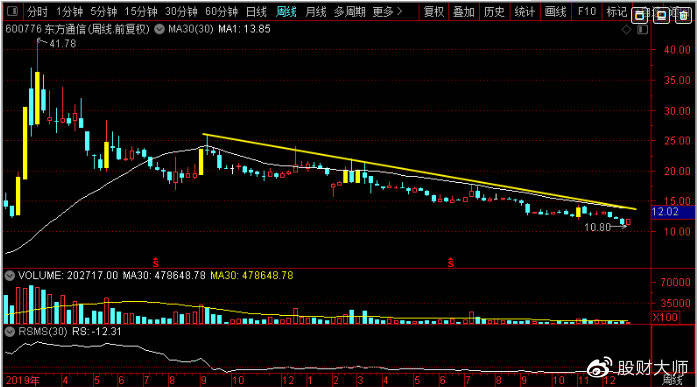Activate the 画线 drawing tools

(x=556, y=12)
